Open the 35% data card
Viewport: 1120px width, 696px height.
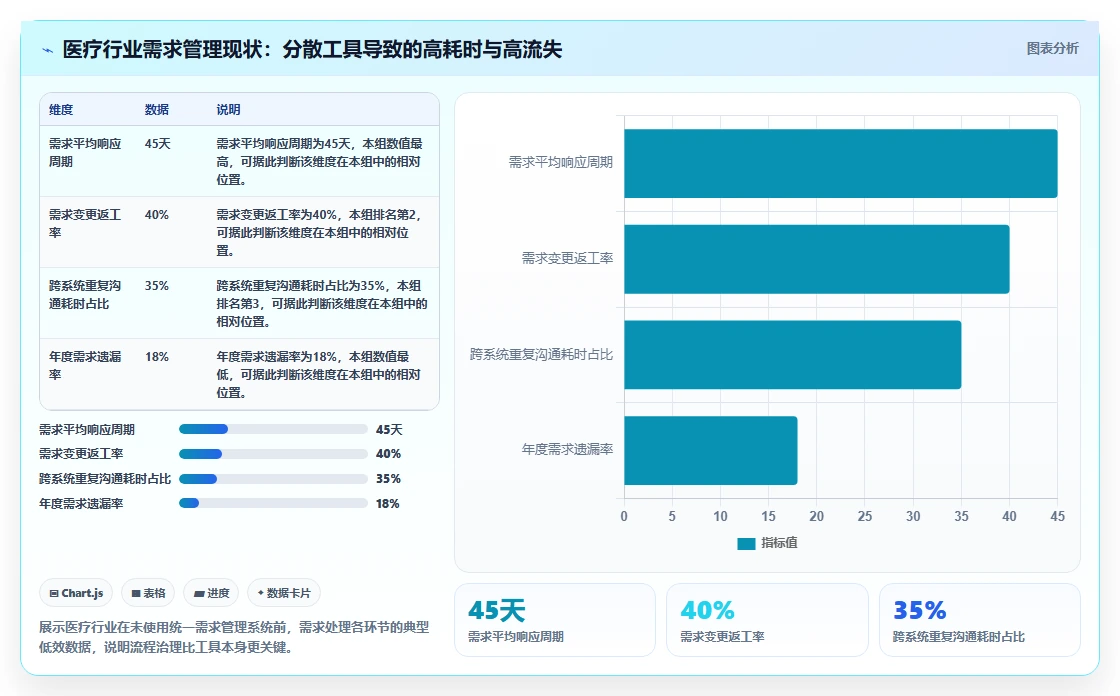click(979, 620)
